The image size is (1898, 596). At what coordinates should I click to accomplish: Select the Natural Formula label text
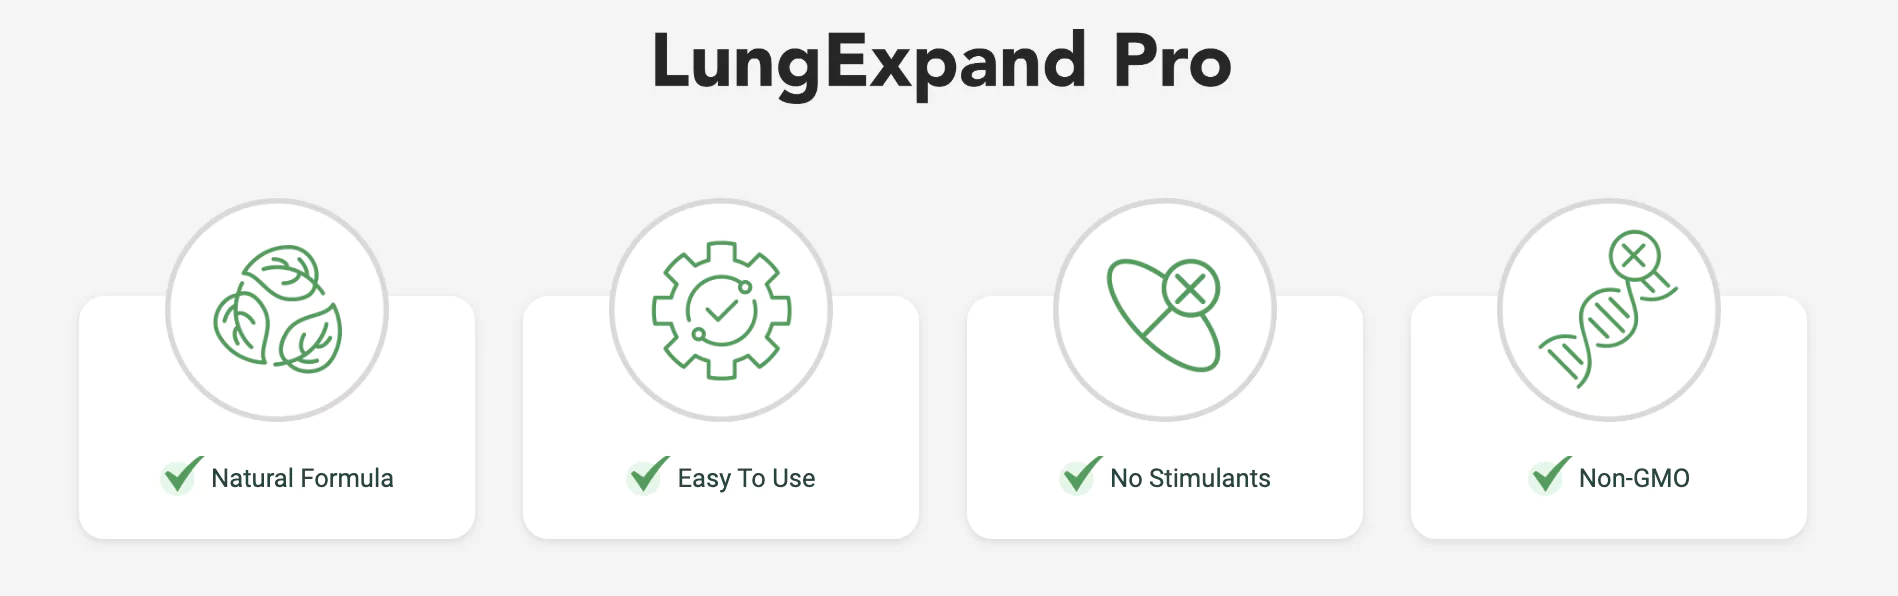coord(302,478)
